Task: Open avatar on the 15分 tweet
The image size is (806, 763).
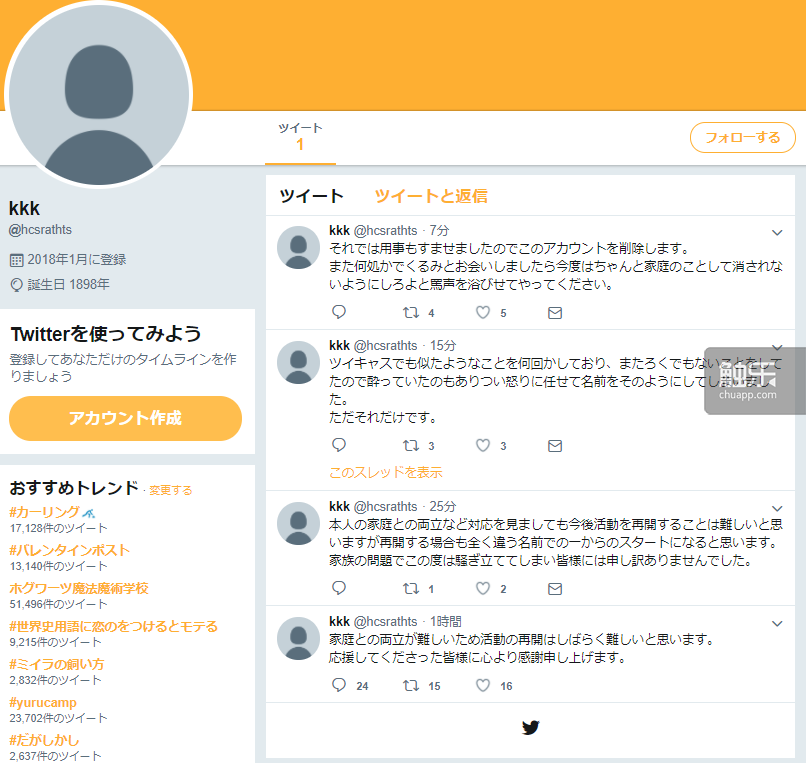Action: click(x=298, y=362)
